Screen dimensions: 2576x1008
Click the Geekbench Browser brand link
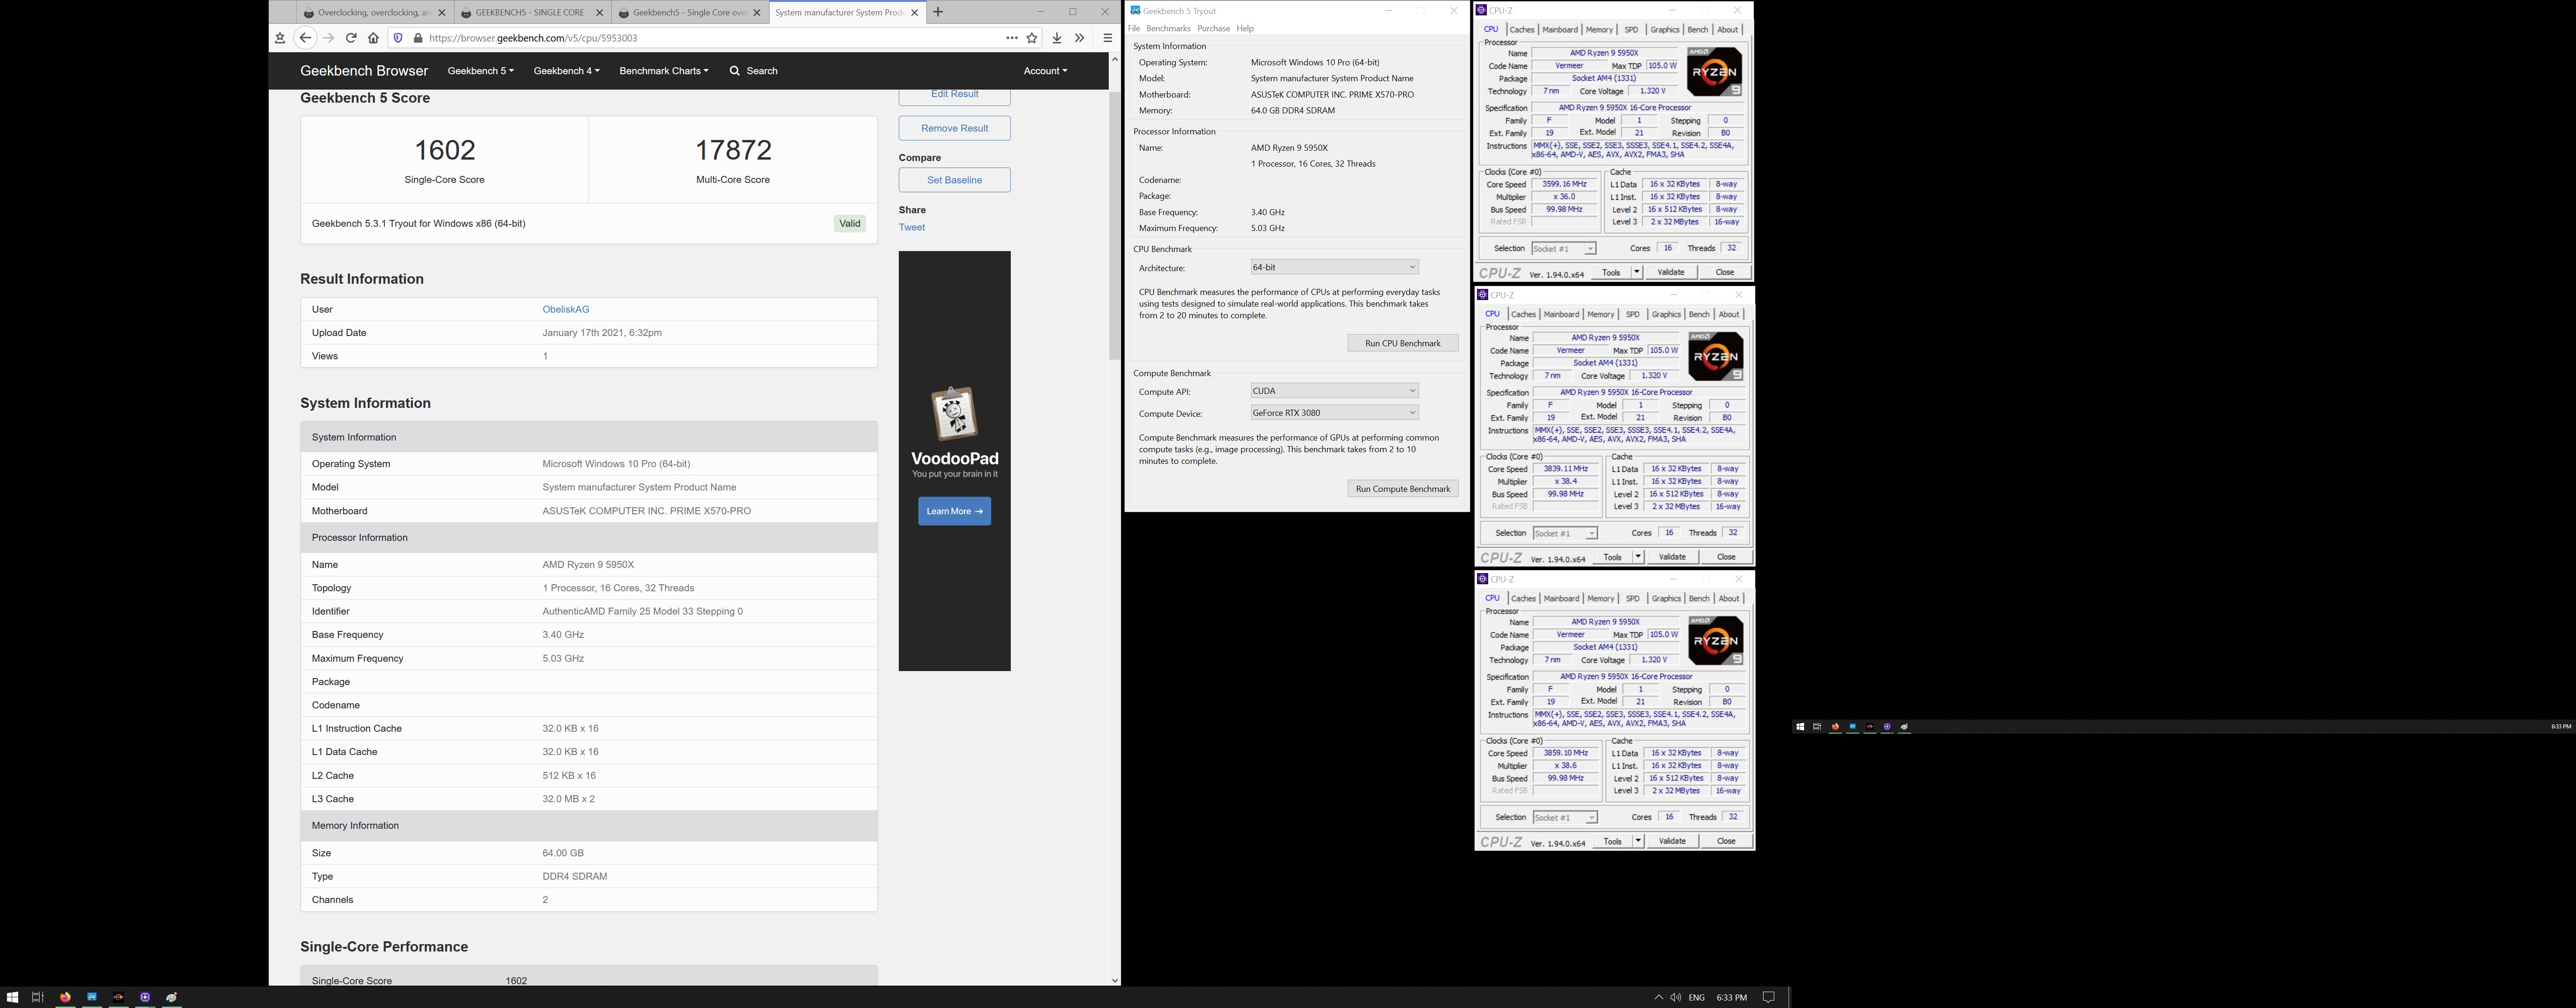tap(364, 71)
